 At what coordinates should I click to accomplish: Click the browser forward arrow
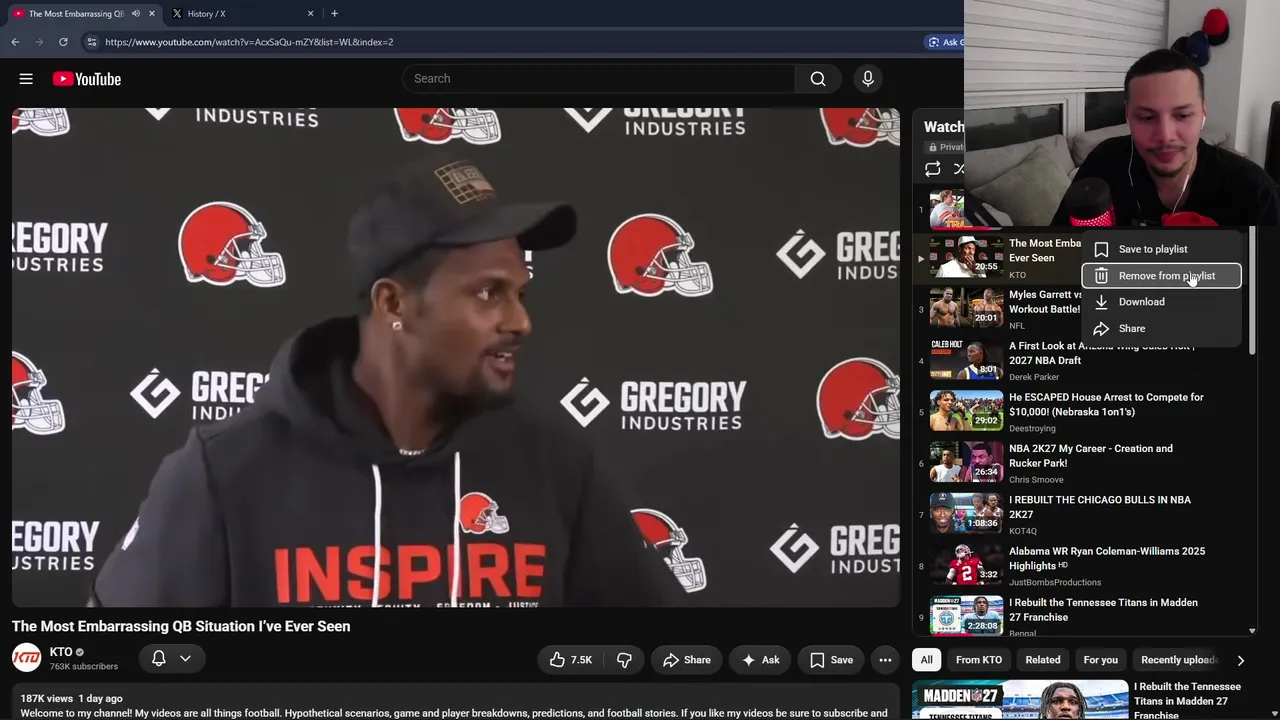[39, 42]
